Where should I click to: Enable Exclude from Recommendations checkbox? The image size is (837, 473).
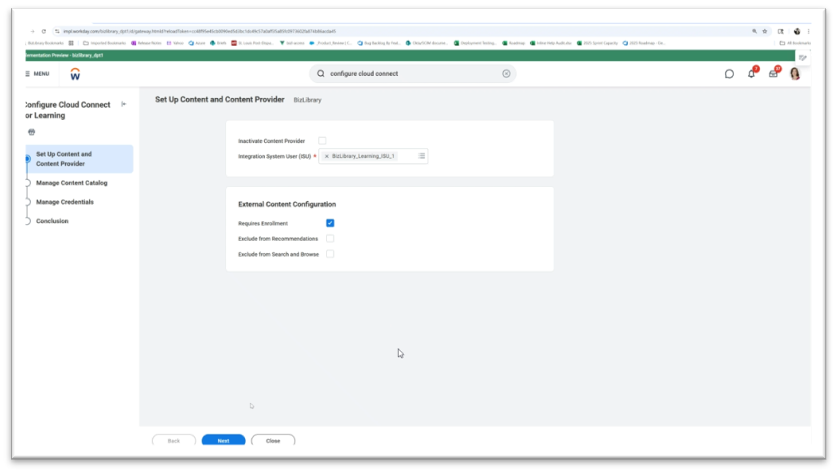coord(330,239)
